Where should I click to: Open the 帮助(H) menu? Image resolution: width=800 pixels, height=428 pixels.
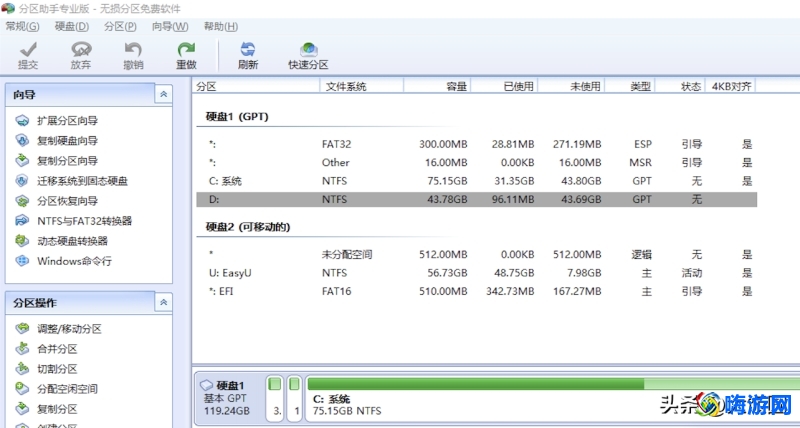coord(220,27)
